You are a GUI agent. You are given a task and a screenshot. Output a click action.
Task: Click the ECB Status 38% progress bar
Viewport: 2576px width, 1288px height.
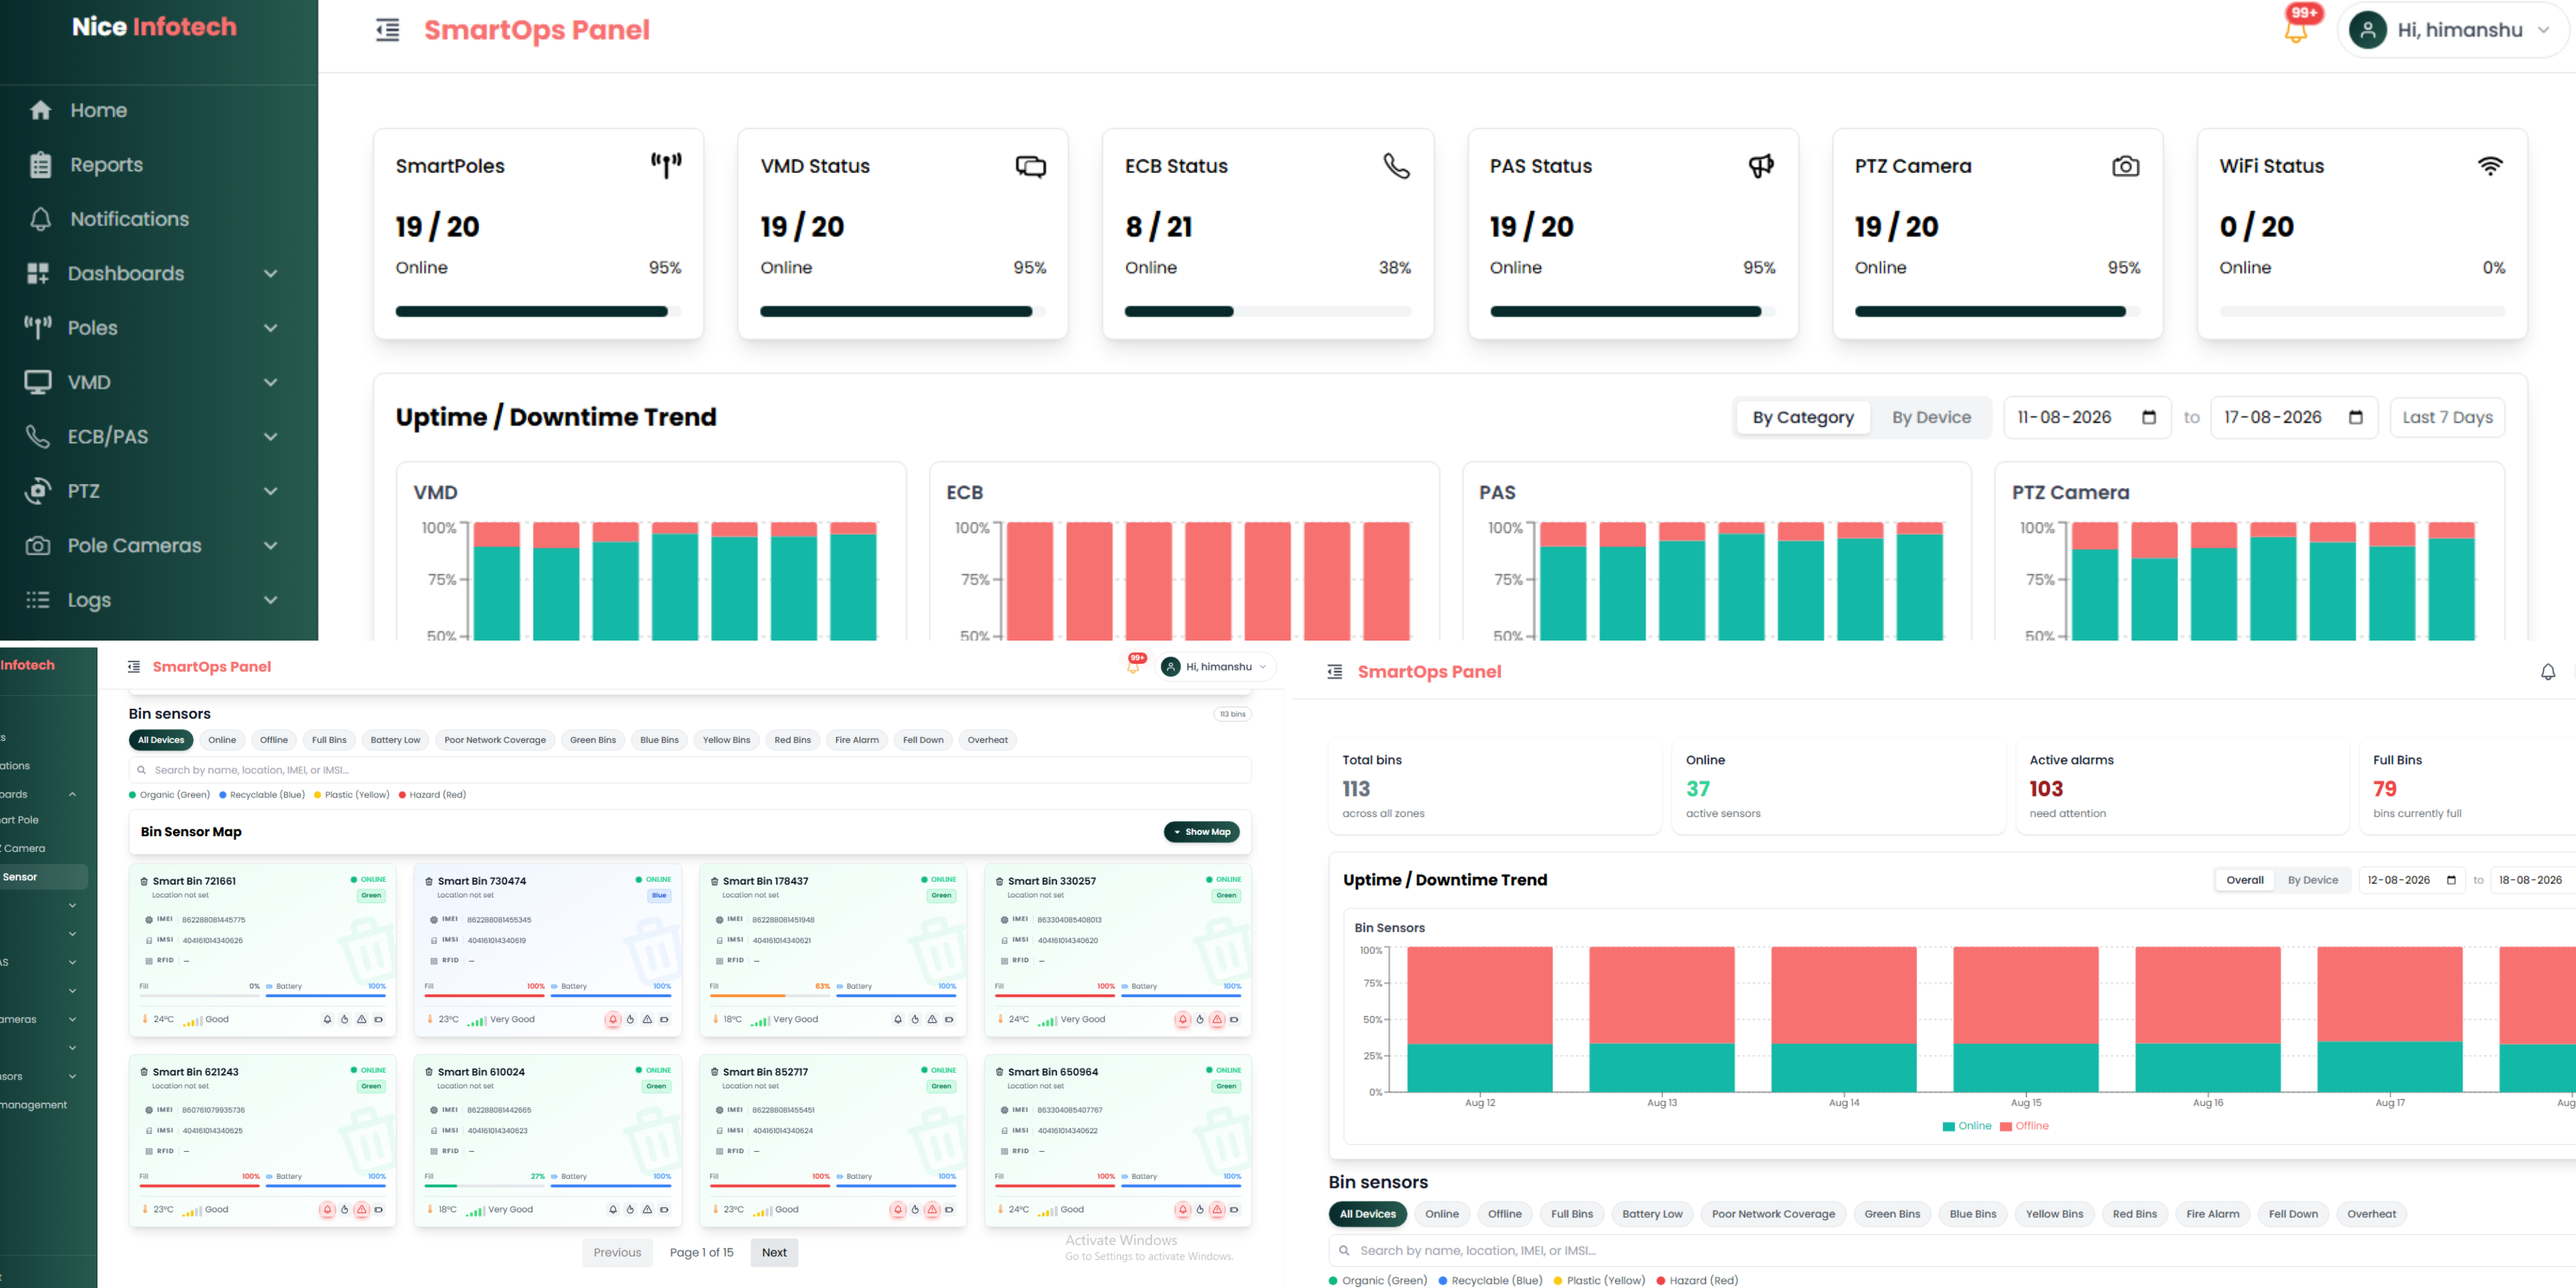(x=1267, y=311)
